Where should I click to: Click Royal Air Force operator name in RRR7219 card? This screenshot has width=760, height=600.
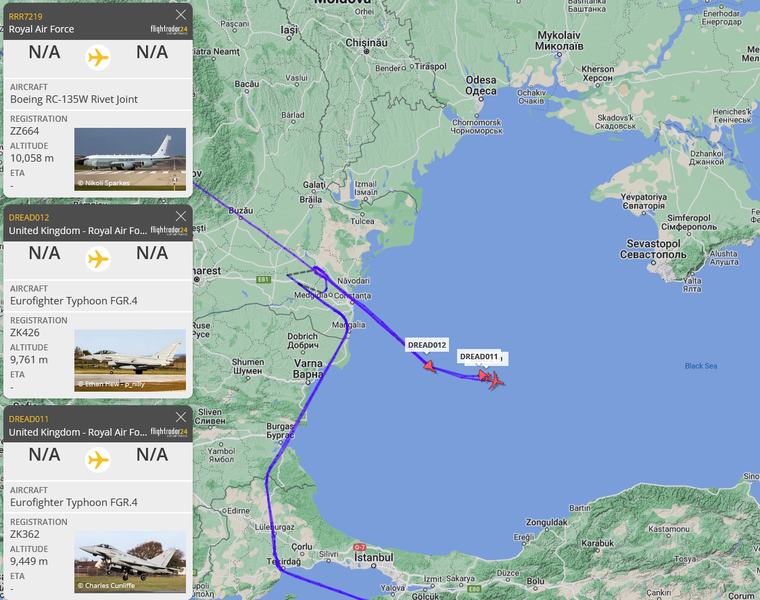tap(41, 29)
